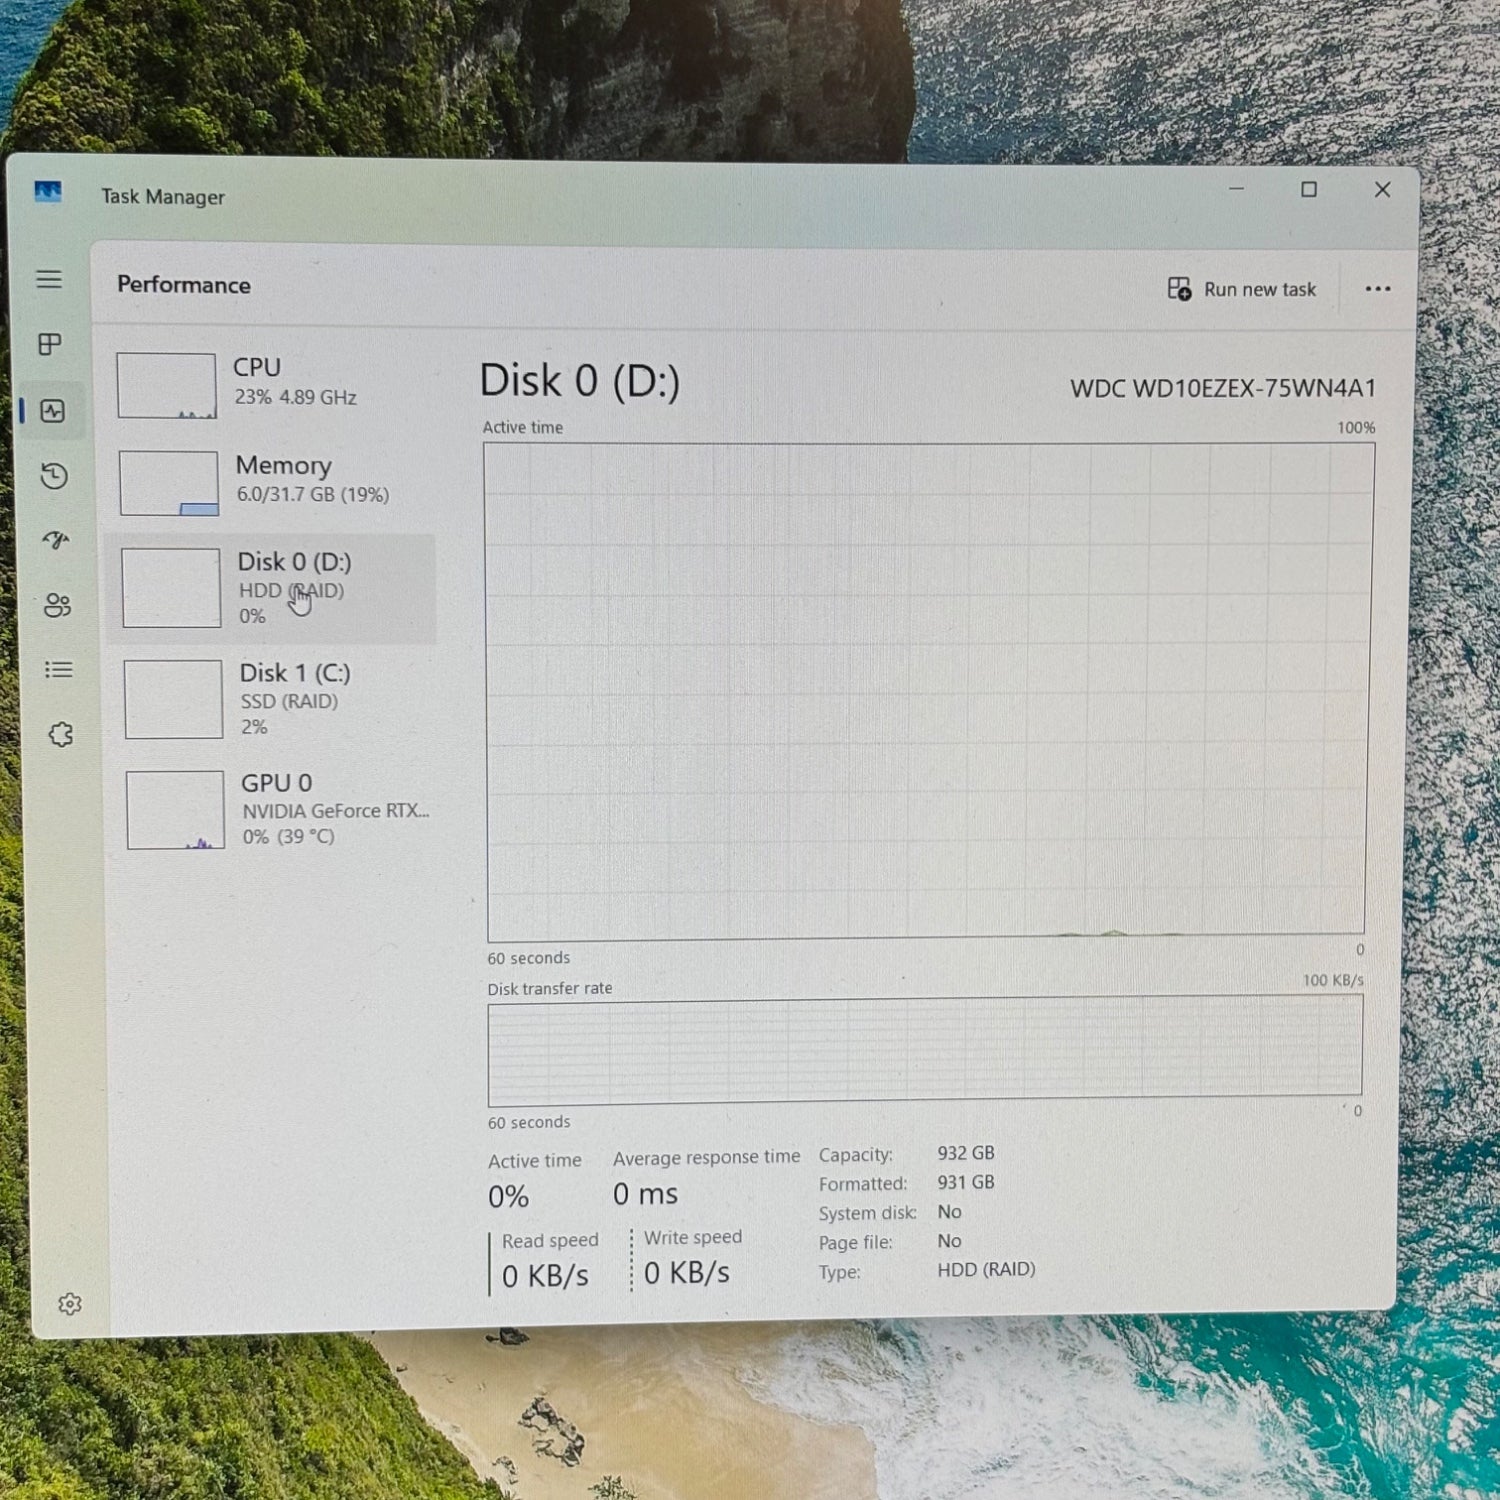The height and width of the screenshot is (1500, 1500).
Task: Select the Performance page icon
Action: pos(52,411)
